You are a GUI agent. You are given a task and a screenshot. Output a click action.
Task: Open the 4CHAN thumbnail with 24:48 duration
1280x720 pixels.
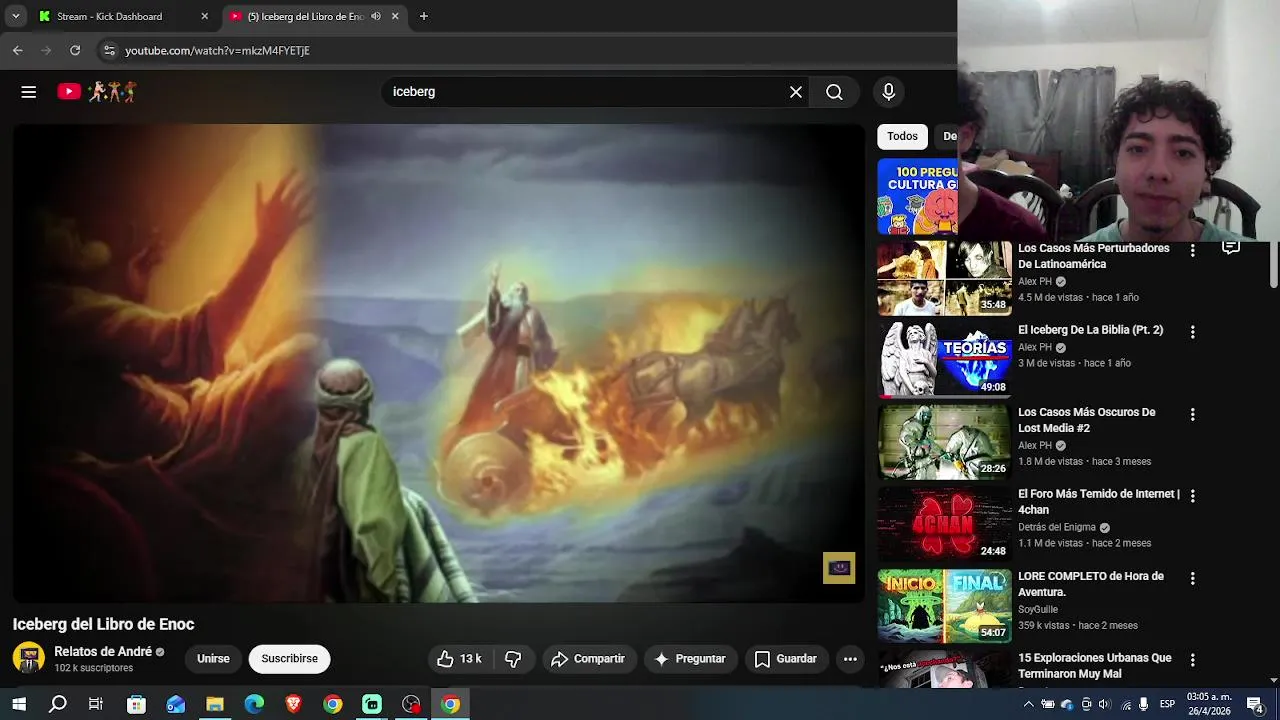(945, 524)
